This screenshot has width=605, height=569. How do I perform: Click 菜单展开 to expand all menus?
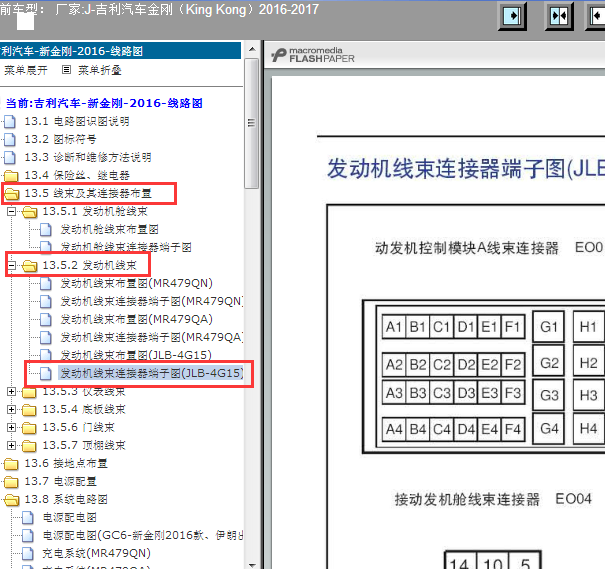point(25,70)
